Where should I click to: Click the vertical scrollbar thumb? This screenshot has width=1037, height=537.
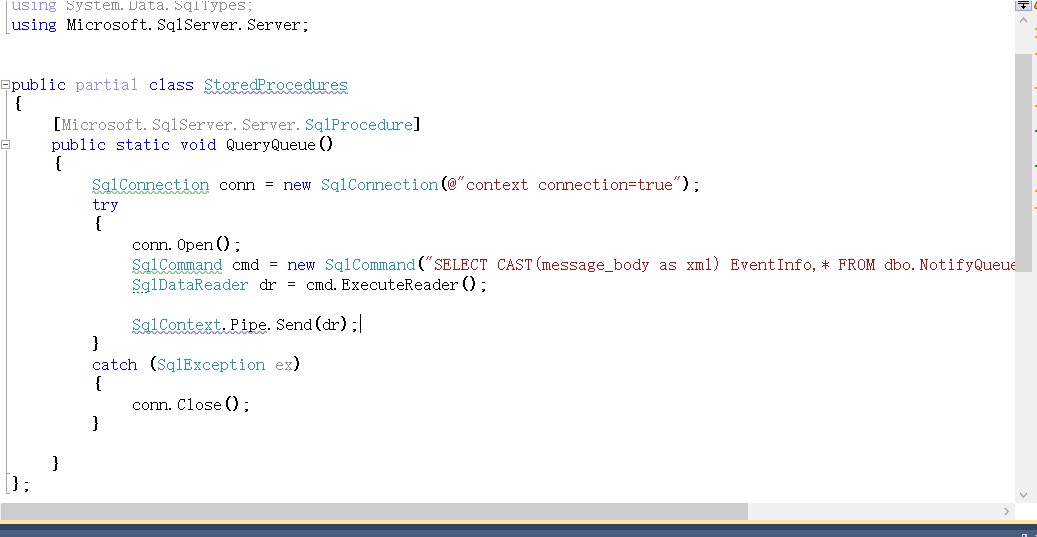pos(1022,163)
